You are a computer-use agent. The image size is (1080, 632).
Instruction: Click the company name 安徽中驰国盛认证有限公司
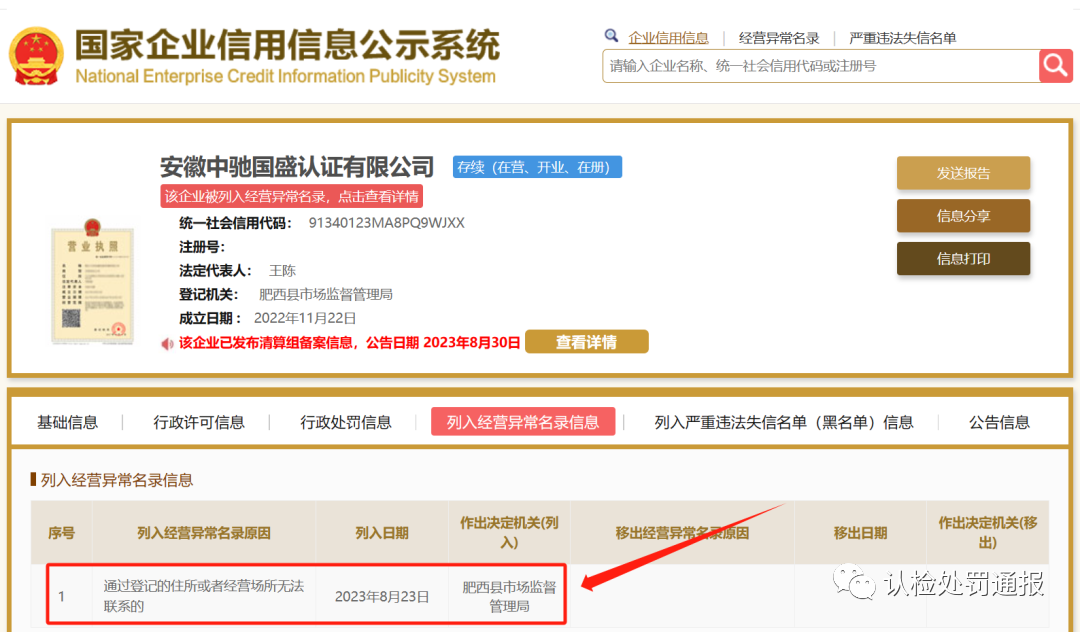[x=297, y=167]
